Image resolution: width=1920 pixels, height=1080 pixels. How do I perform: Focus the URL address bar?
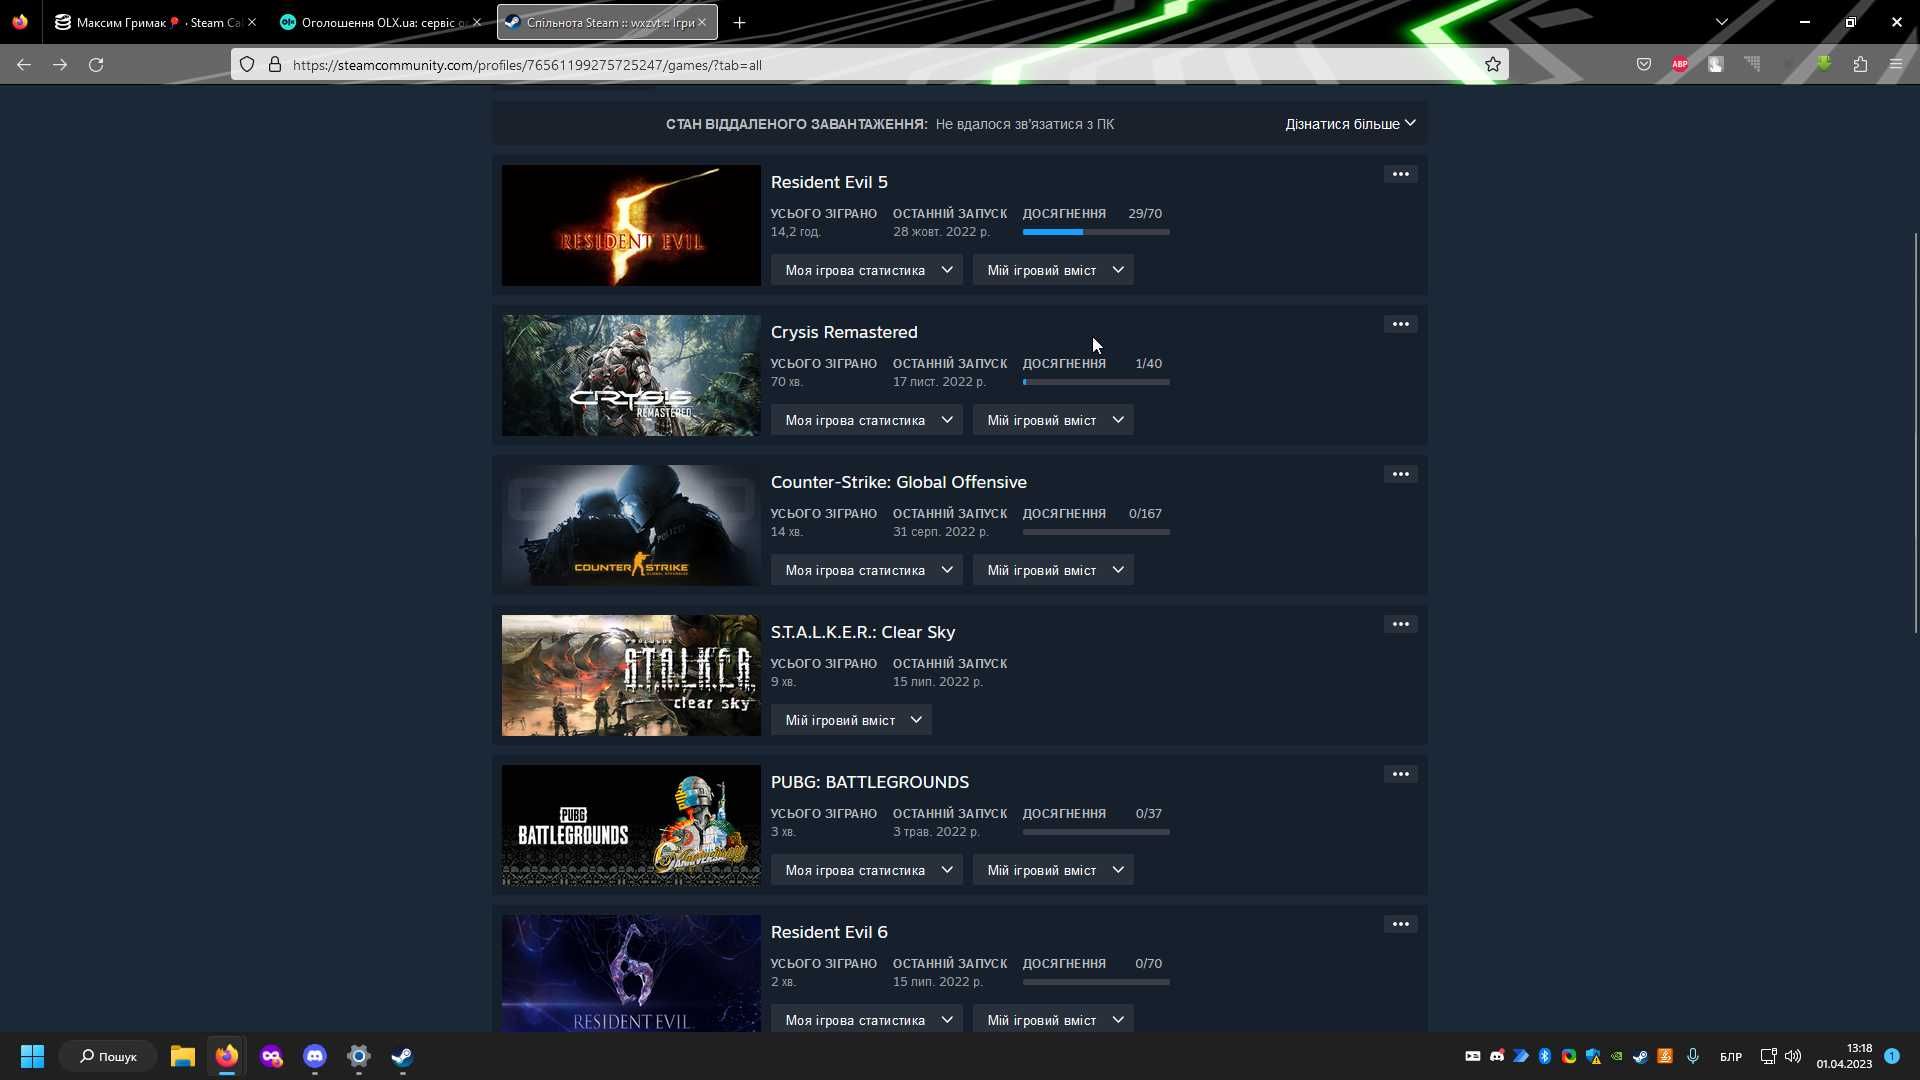click(x=870, y=64)
